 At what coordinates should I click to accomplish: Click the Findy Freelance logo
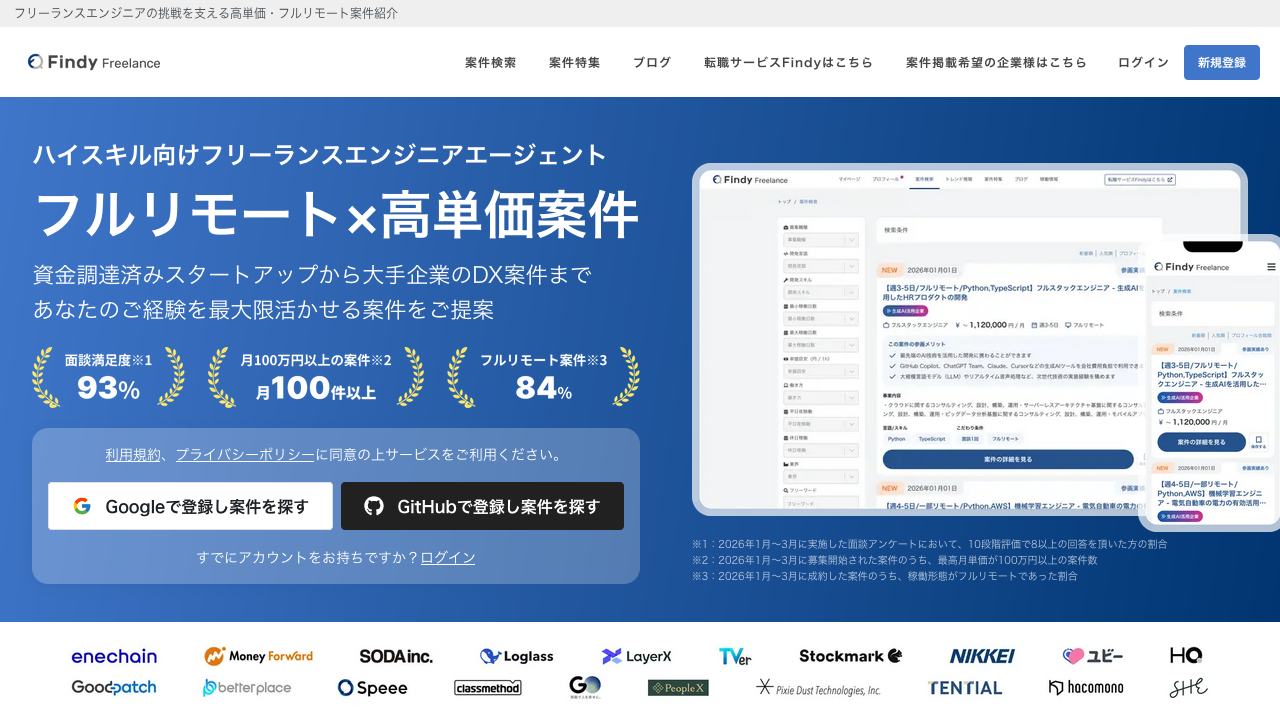click(x=94, y=62)
